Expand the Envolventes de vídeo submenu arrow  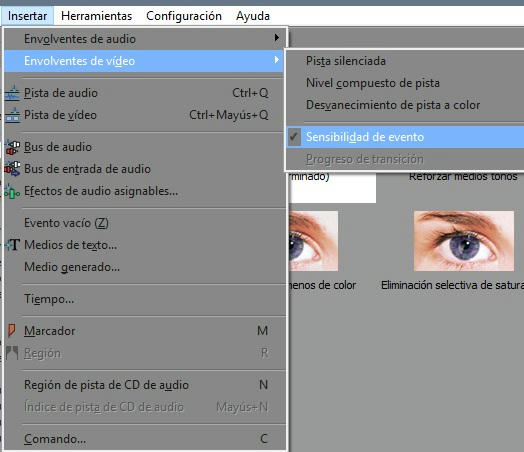[276, 60]
